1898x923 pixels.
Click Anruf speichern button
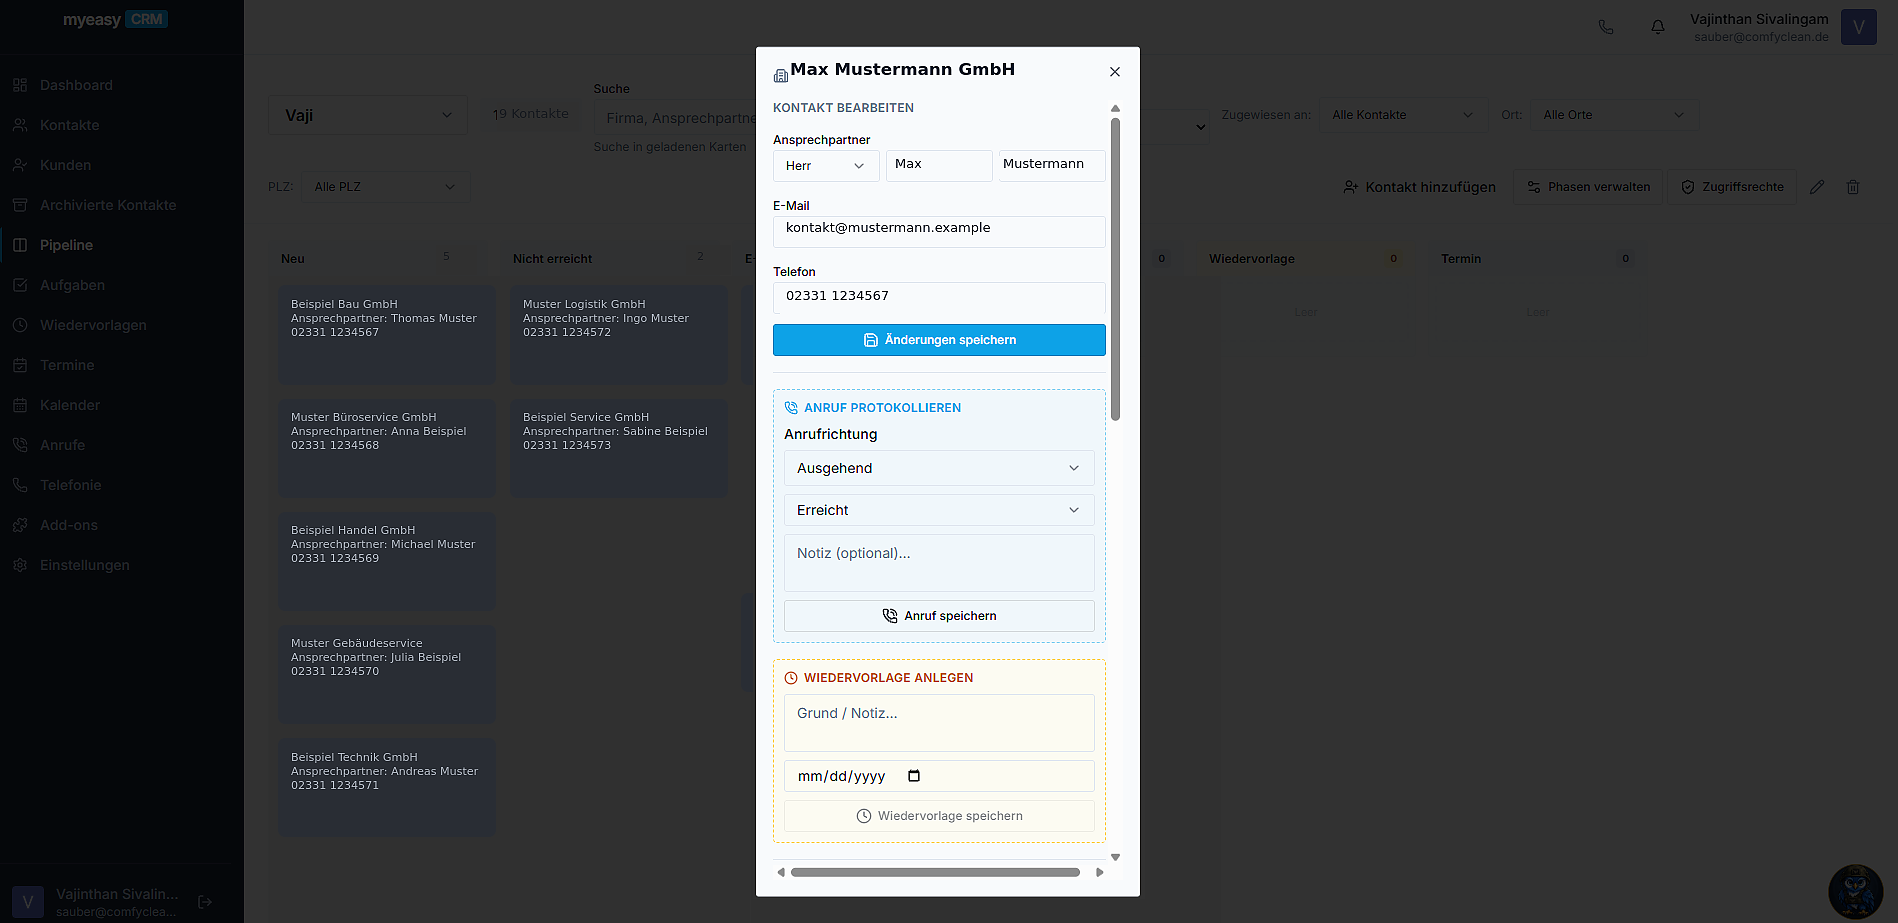(x=939, y=616)
